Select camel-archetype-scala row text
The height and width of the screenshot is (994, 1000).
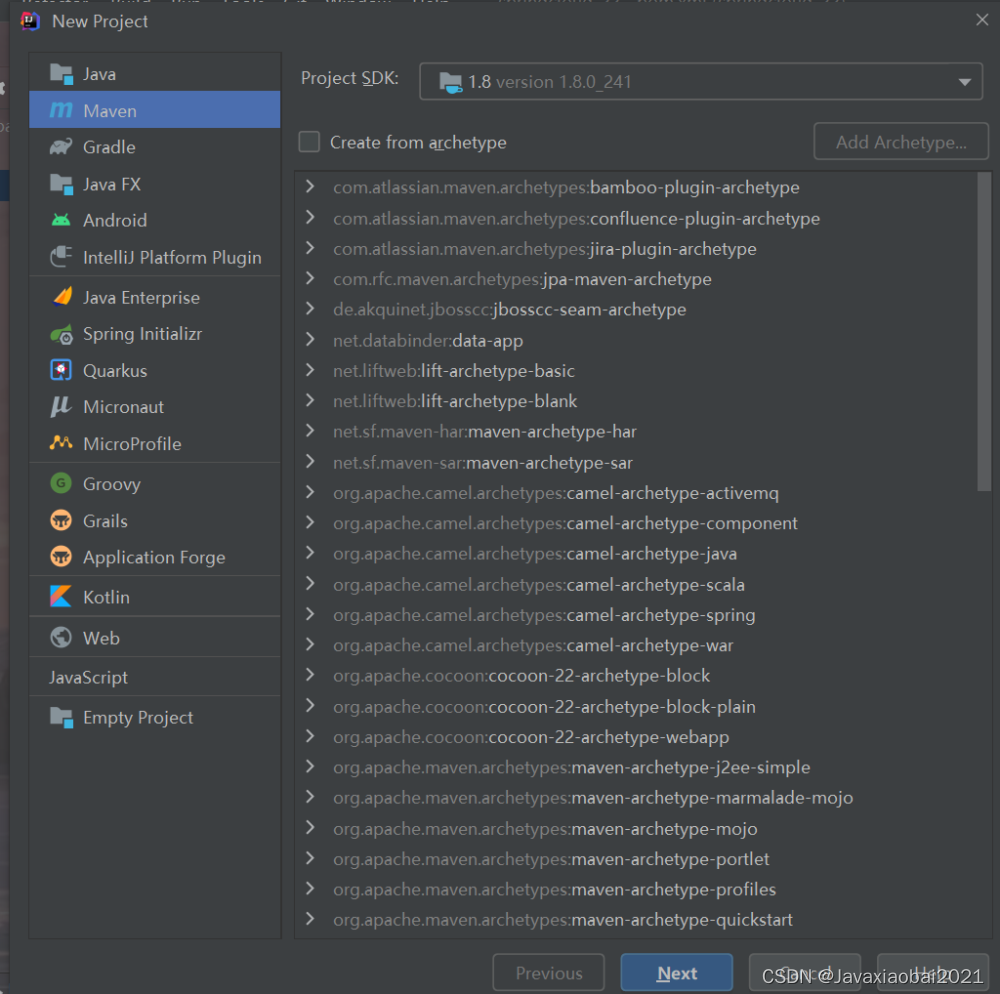[x=539, y=585]
